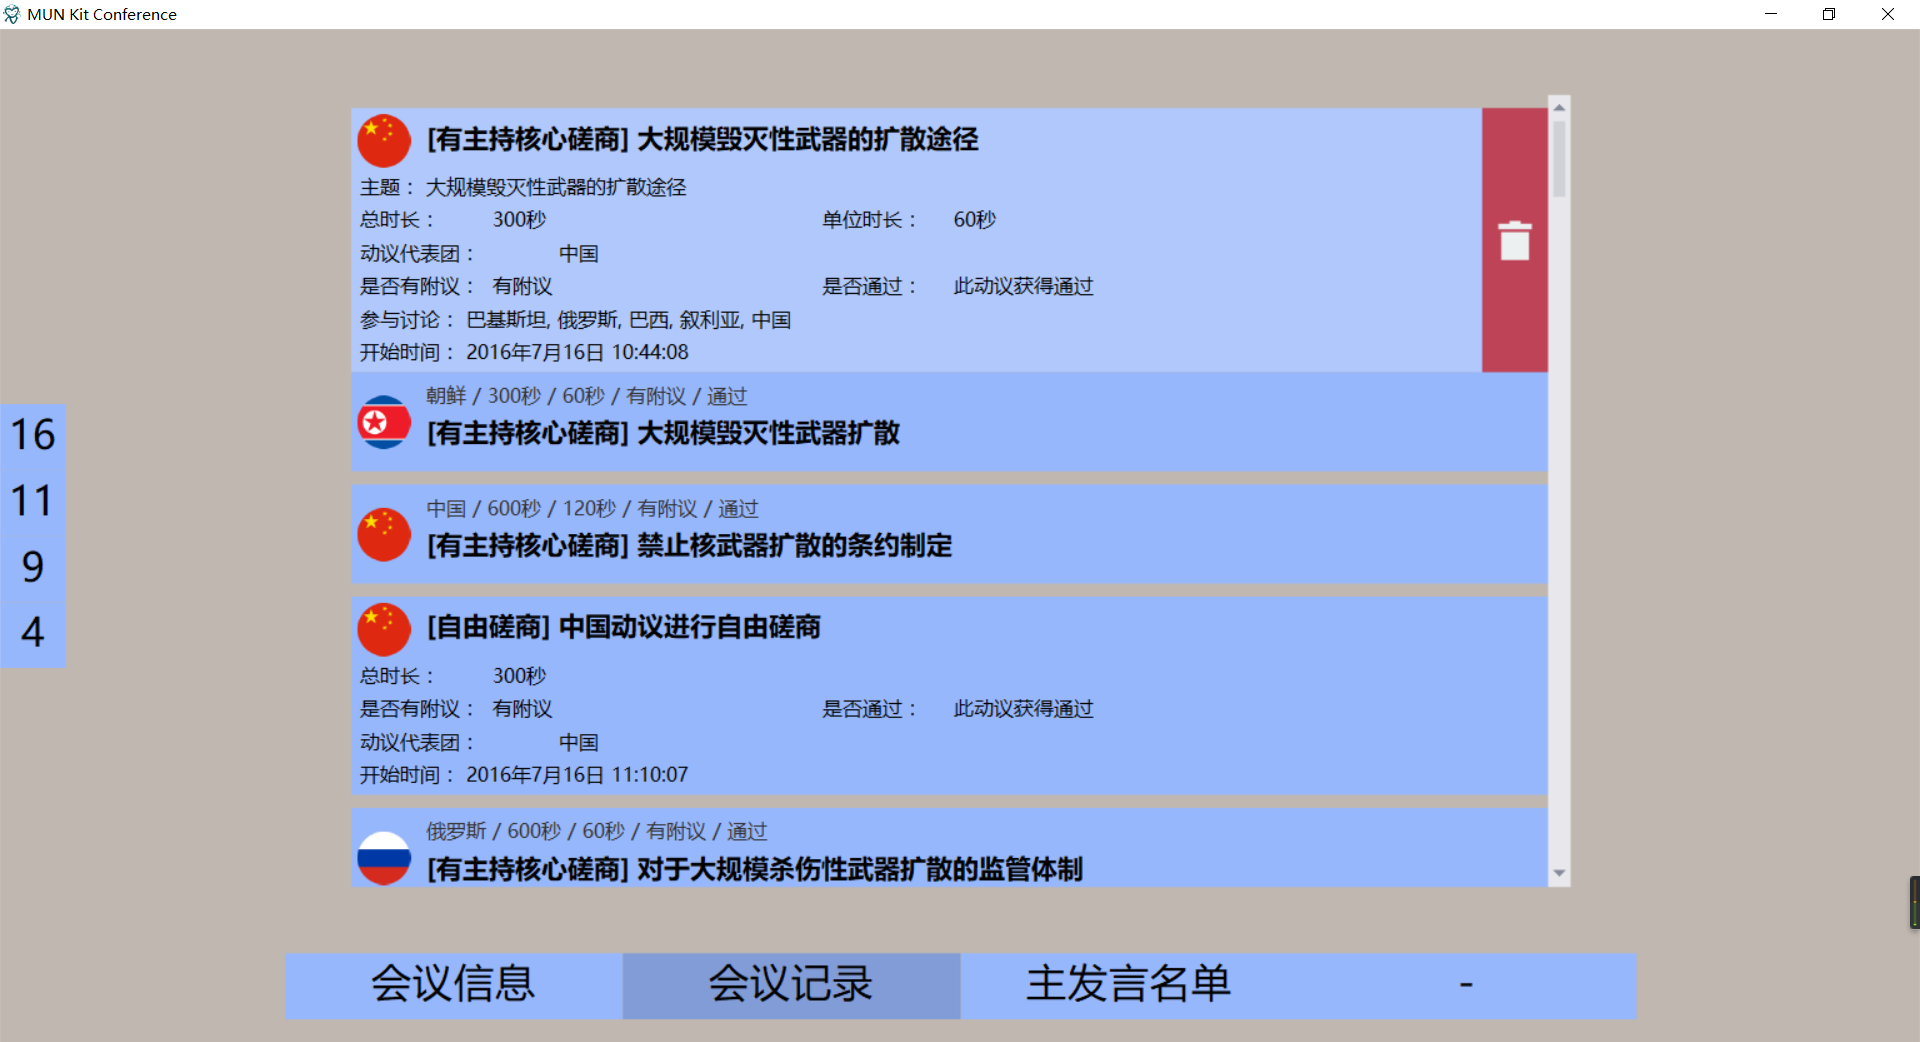Click the "-" tab at bottom right

1464,986
